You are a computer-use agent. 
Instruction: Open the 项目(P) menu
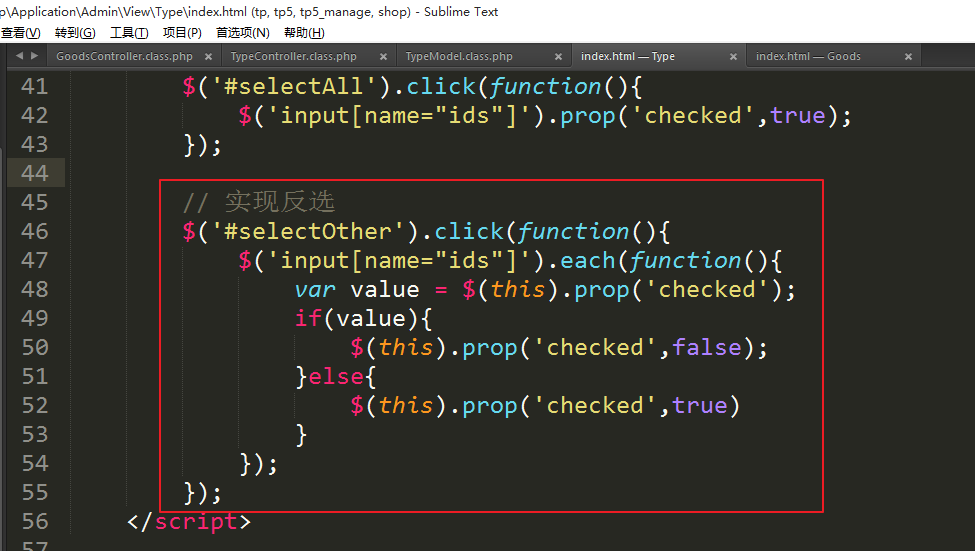pos(182,33)
